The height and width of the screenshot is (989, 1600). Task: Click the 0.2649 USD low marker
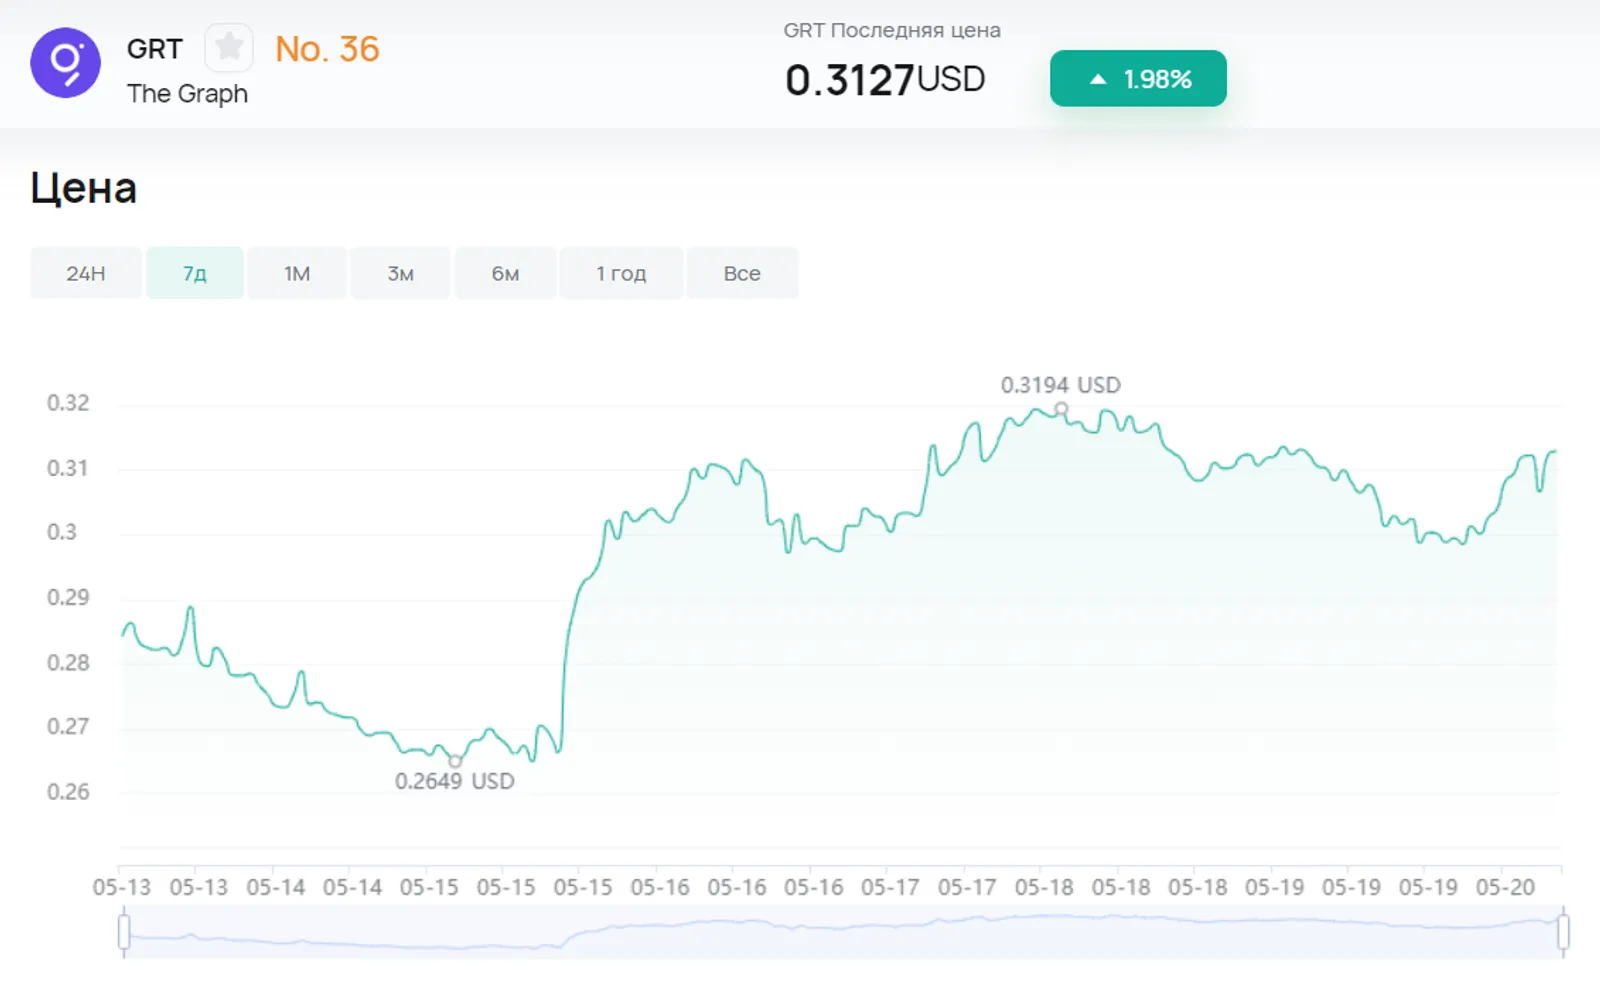click(x=455, y=761)
